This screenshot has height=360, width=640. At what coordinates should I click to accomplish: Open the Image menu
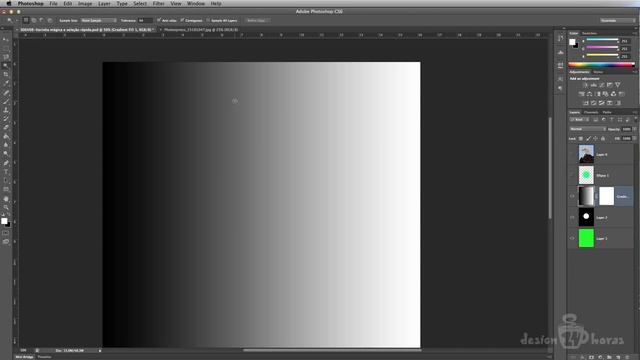pos(85,3)
